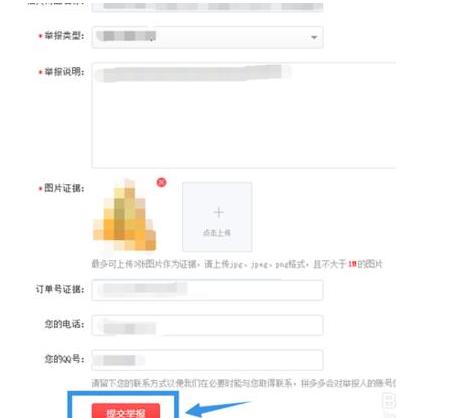Remove the uploaded evidence image with red X

[161, 182]
